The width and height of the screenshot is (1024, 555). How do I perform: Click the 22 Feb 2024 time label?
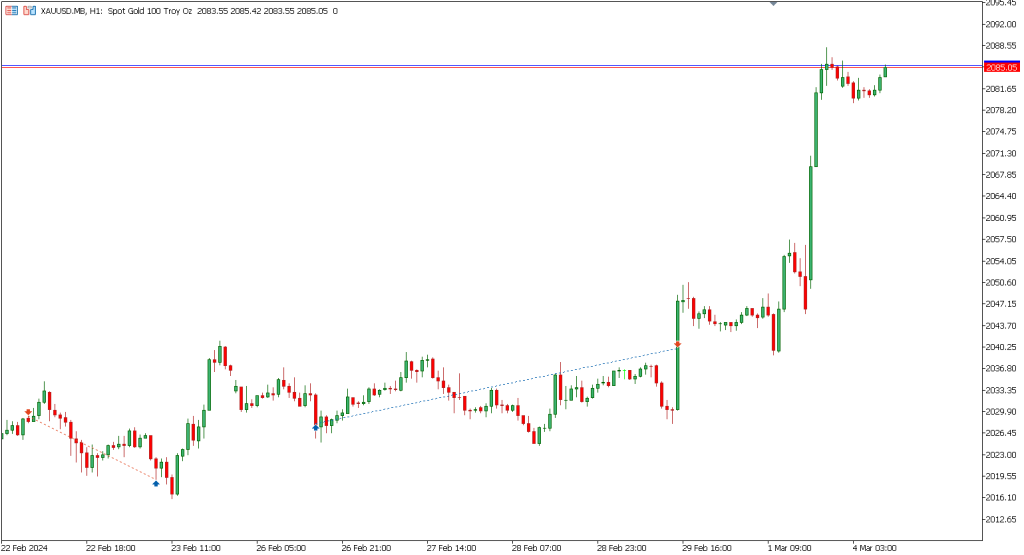coord(25,548)
